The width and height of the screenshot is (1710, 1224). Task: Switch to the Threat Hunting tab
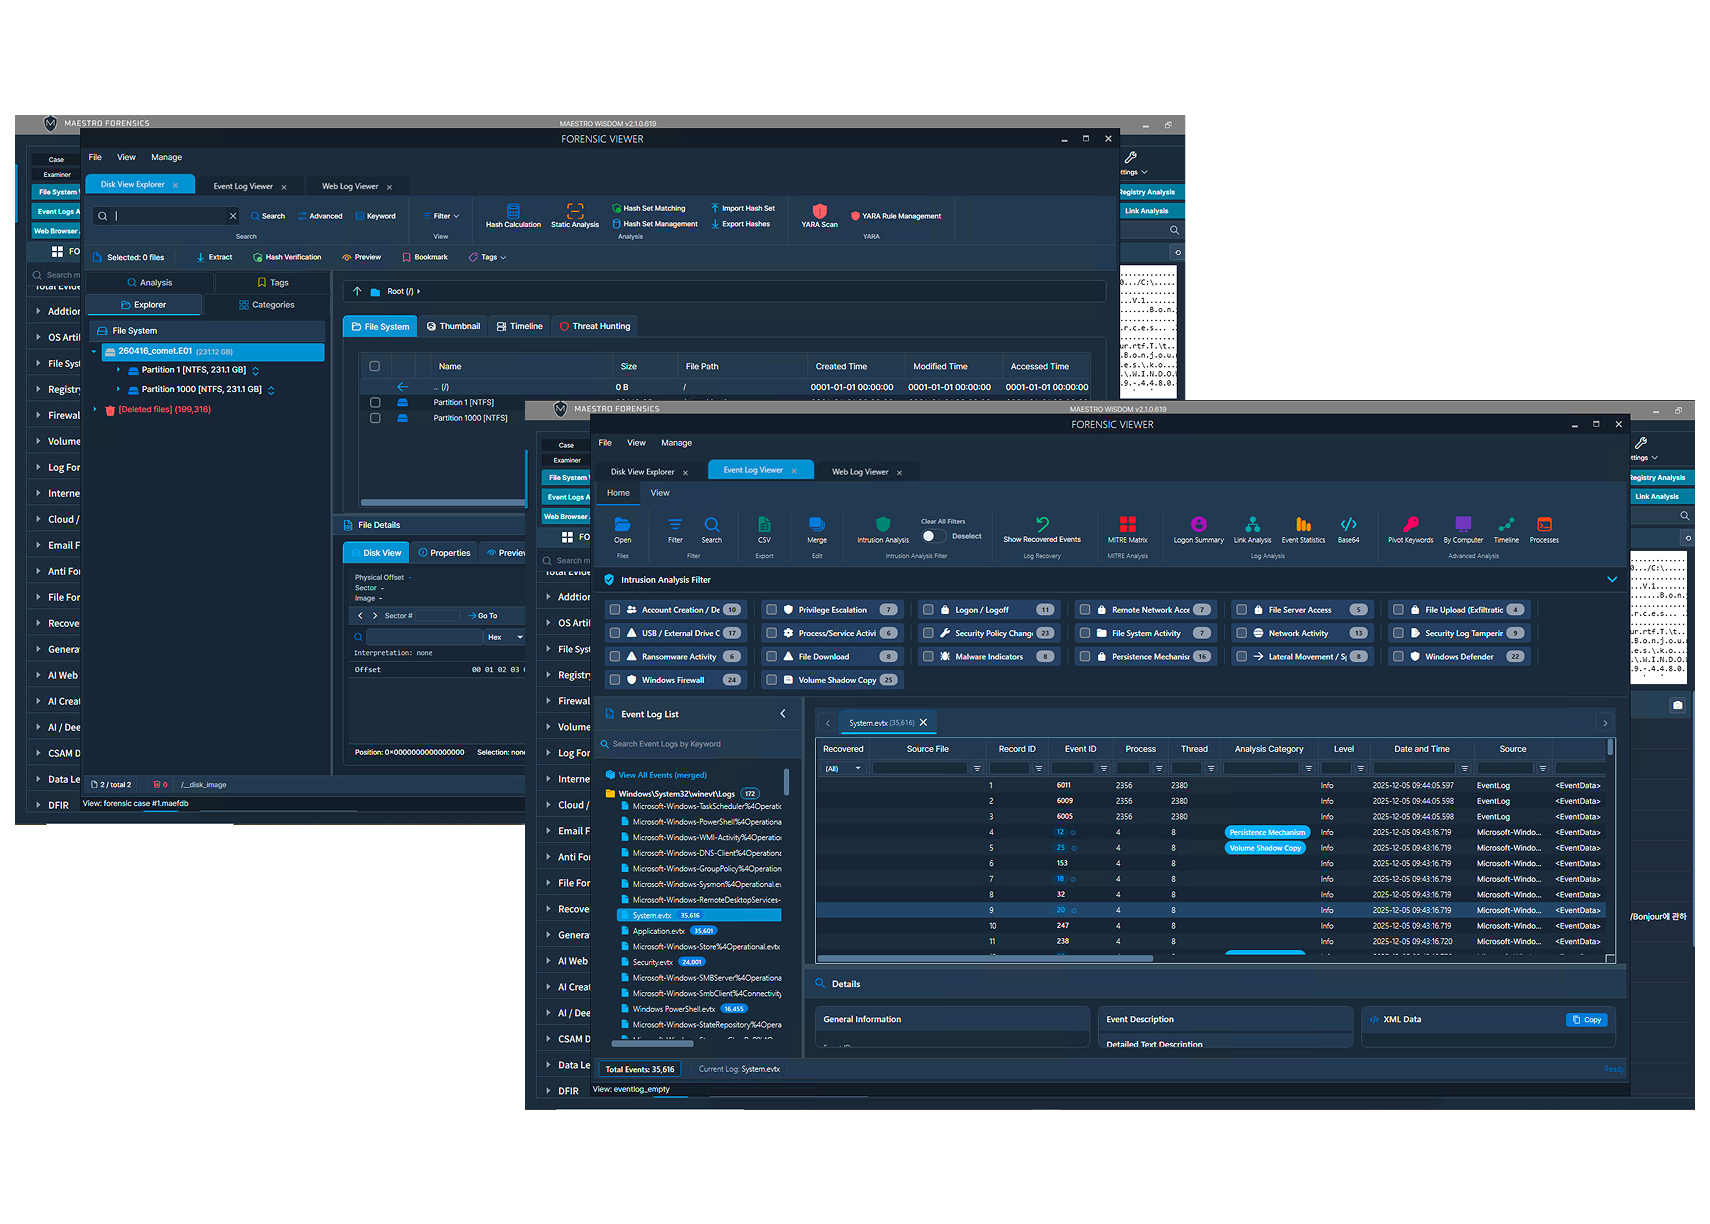594,326
